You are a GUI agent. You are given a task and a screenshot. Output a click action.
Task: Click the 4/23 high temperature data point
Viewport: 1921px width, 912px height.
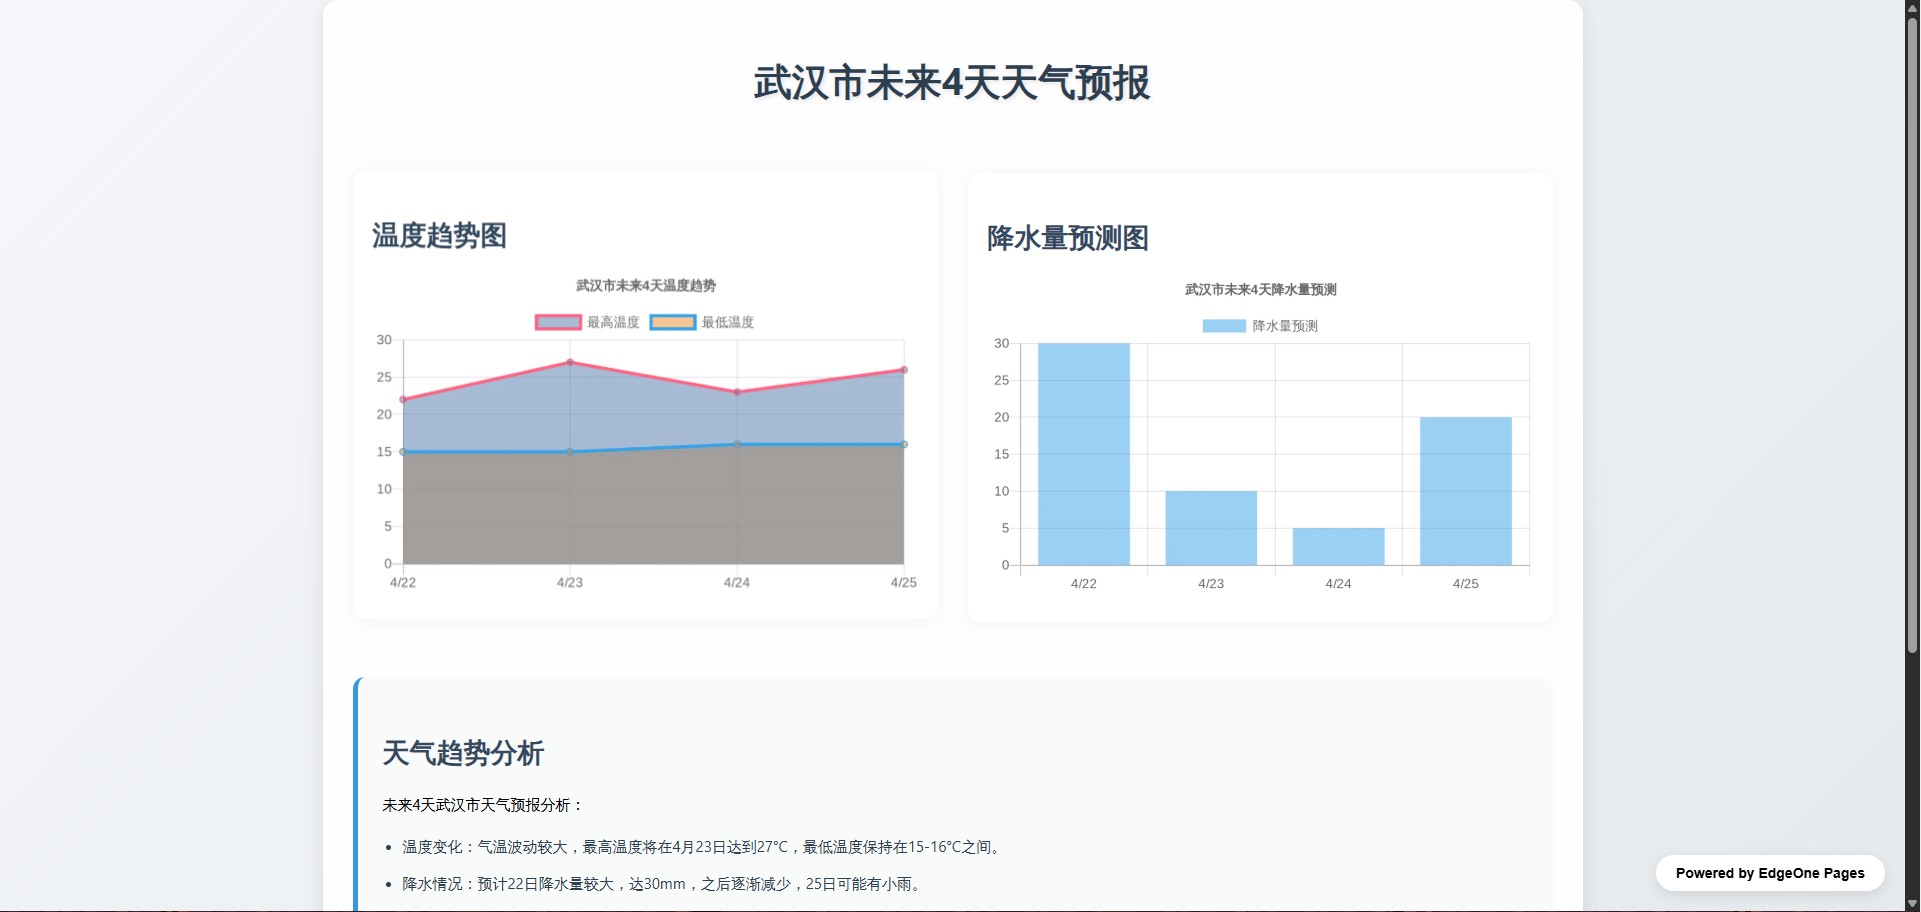coord(570,362)
